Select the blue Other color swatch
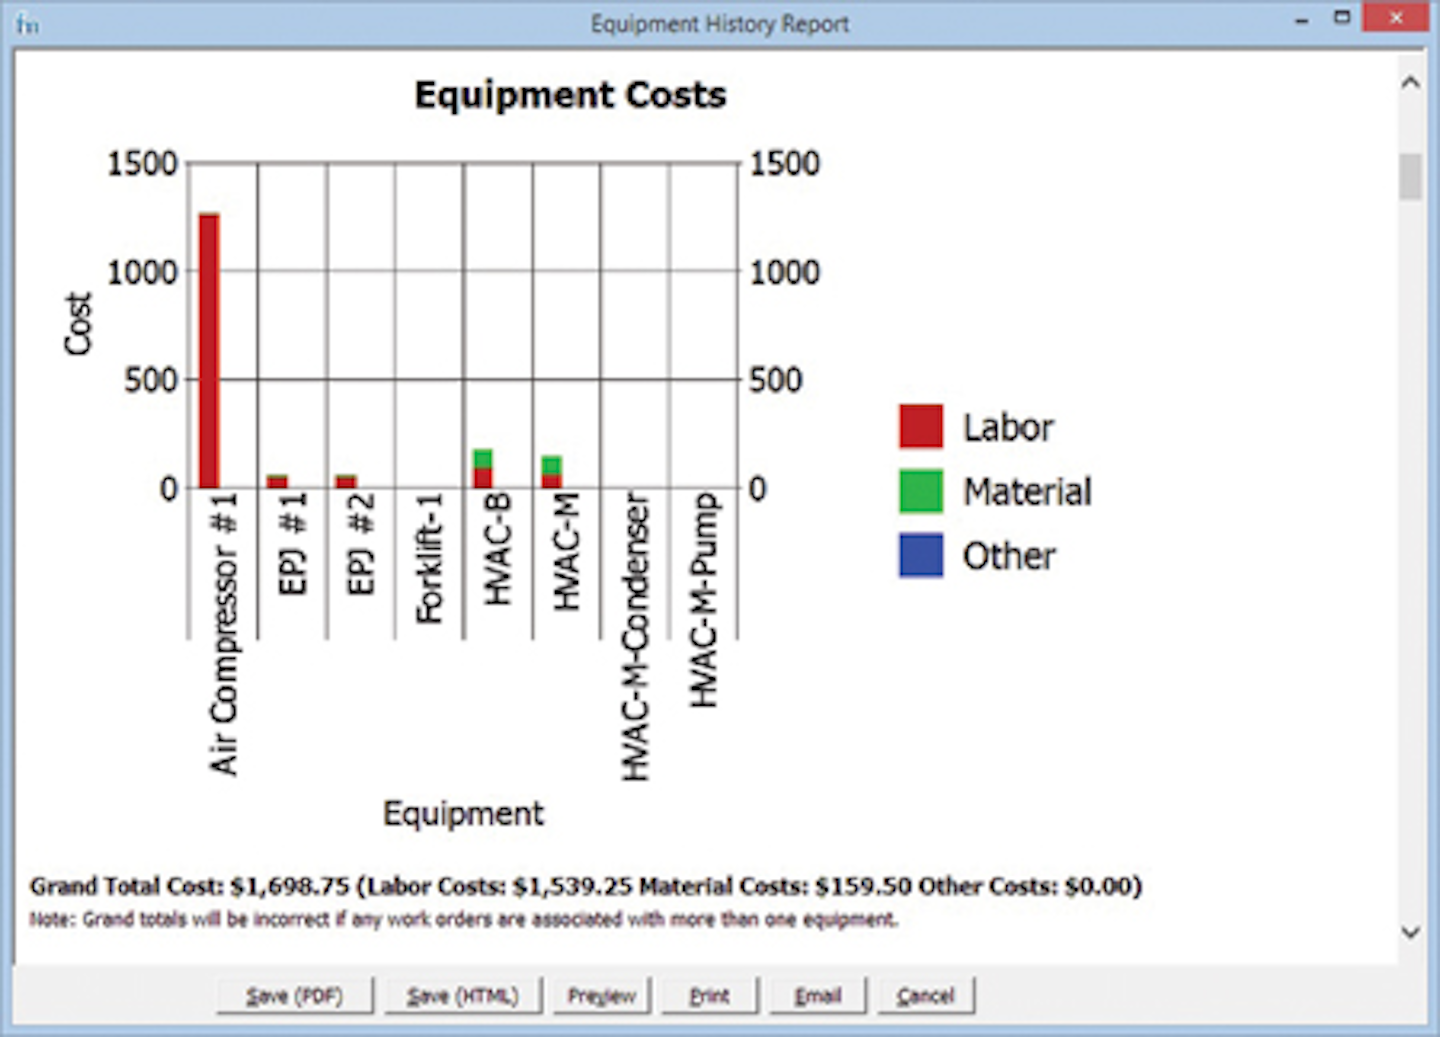This screenshot has height=1037, width=1440. (x=921, y=555)
